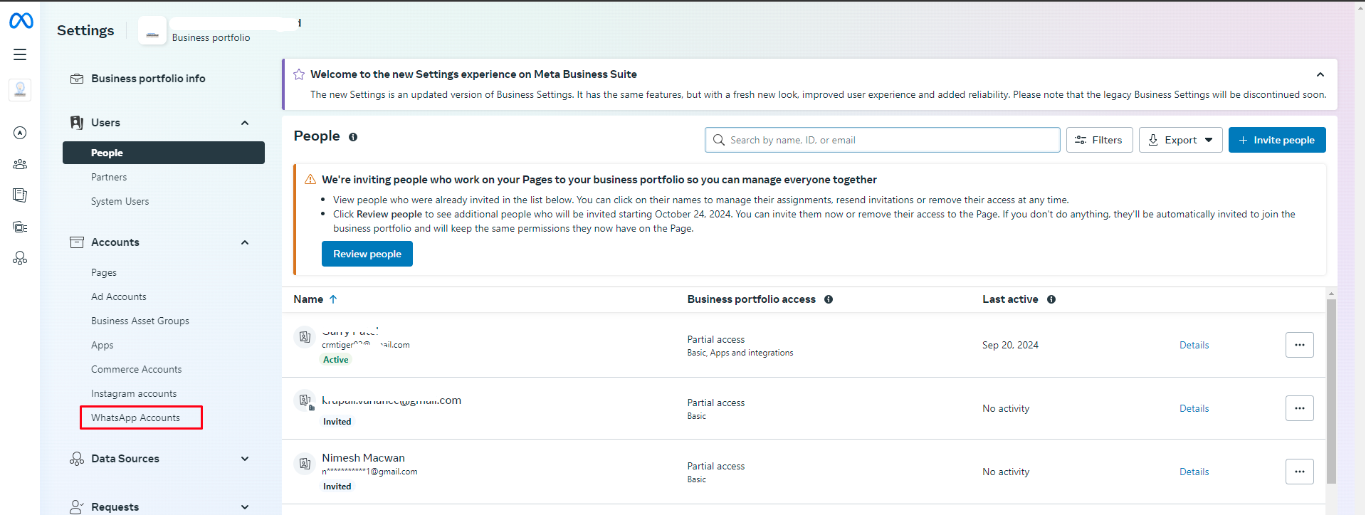Click the Requests section icon
The width and height of the screenshot is (1365, 515).
tap(77, 507)
